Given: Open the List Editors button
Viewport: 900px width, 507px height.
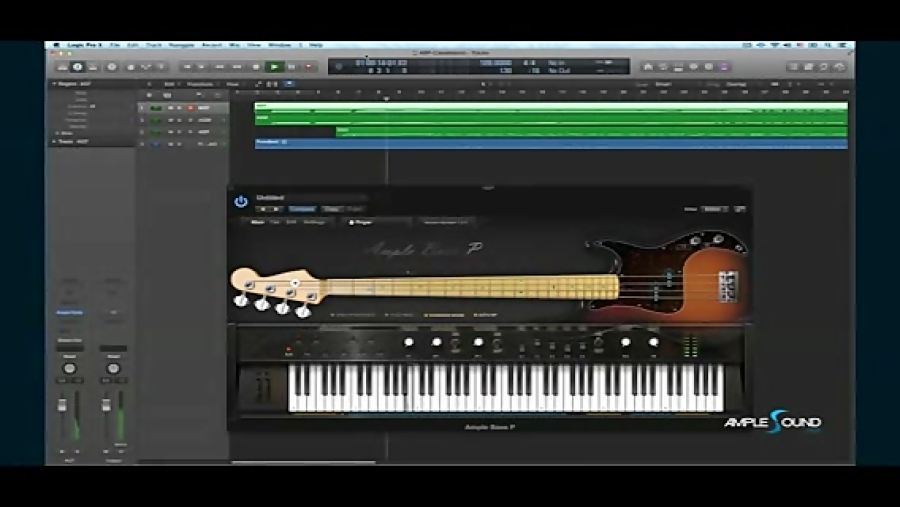Looking at the screenshot, I should (x=793, y=67).
